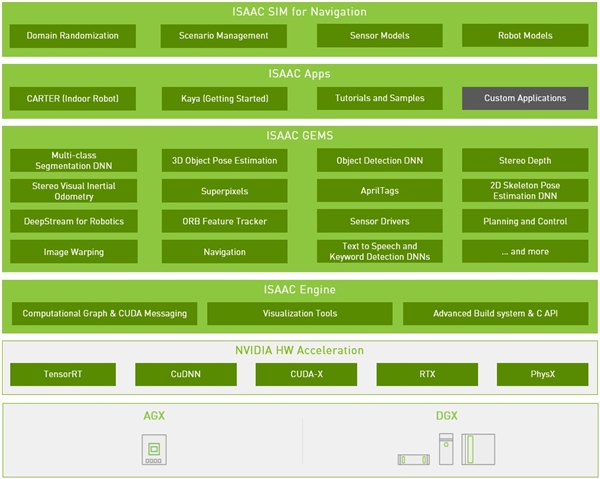Select 2D Skeleton Pose Estimation DNN
The width and height of the screenshot is (600, 479).
click(x=525, y=191)
